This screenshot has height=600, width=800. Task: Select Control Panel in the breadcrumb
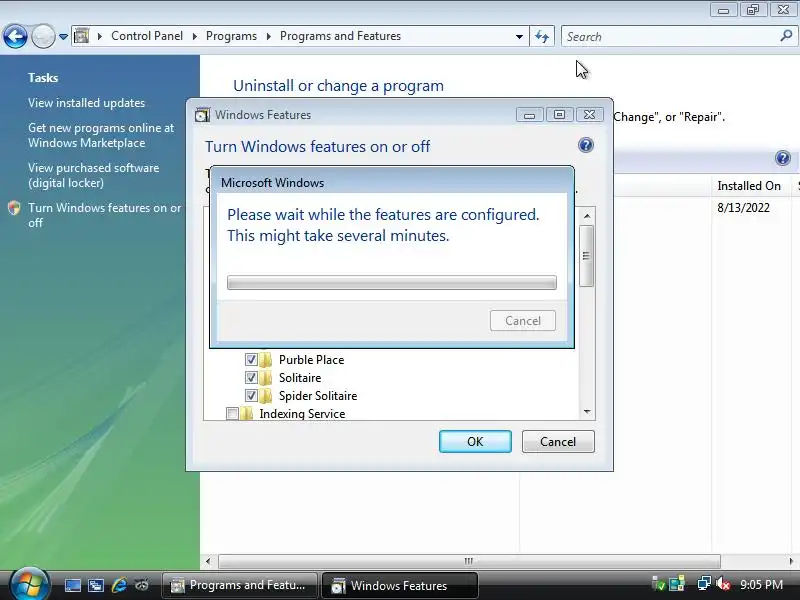point(147,36)
